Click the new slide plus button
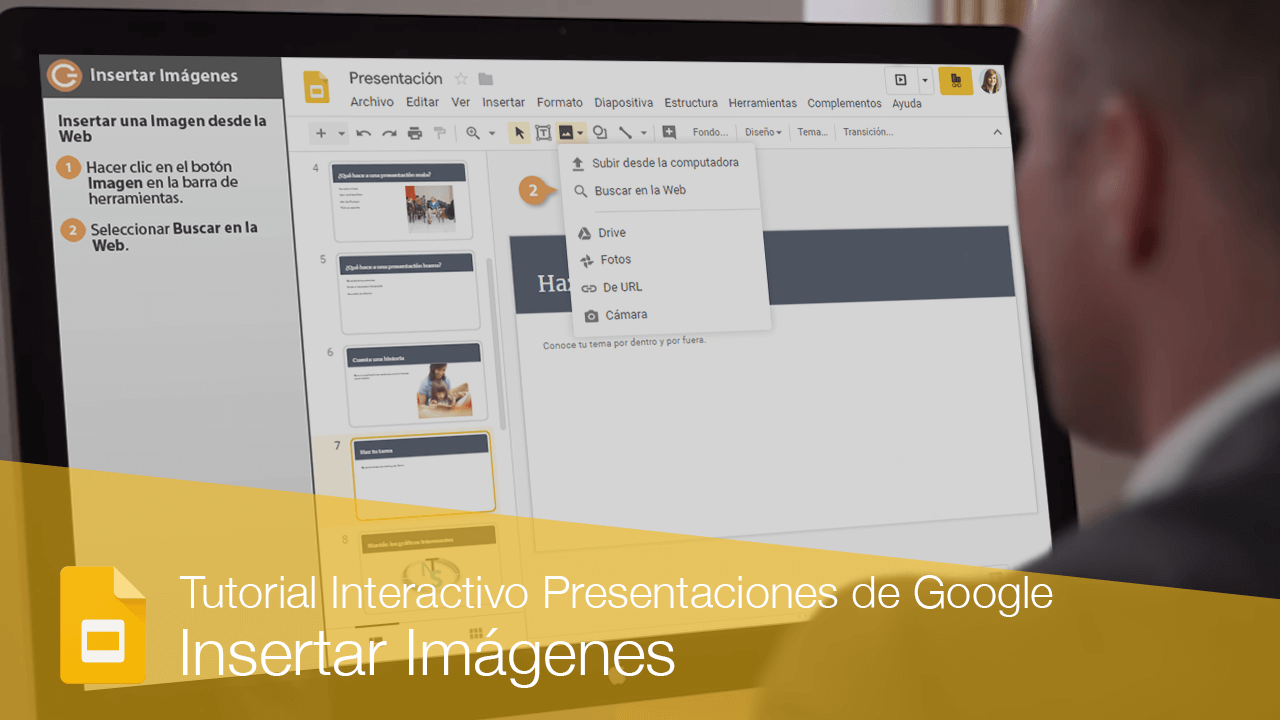The height and width of the screenshot is (720, 1280). pyautogui.click(x=321, y=133)
